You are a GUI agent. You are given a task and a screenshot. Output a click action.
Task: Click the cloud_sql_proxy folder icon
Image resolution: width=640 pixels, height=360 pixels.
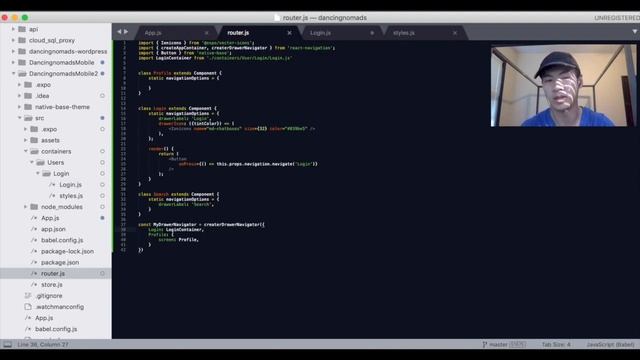(x=22, y=40)
